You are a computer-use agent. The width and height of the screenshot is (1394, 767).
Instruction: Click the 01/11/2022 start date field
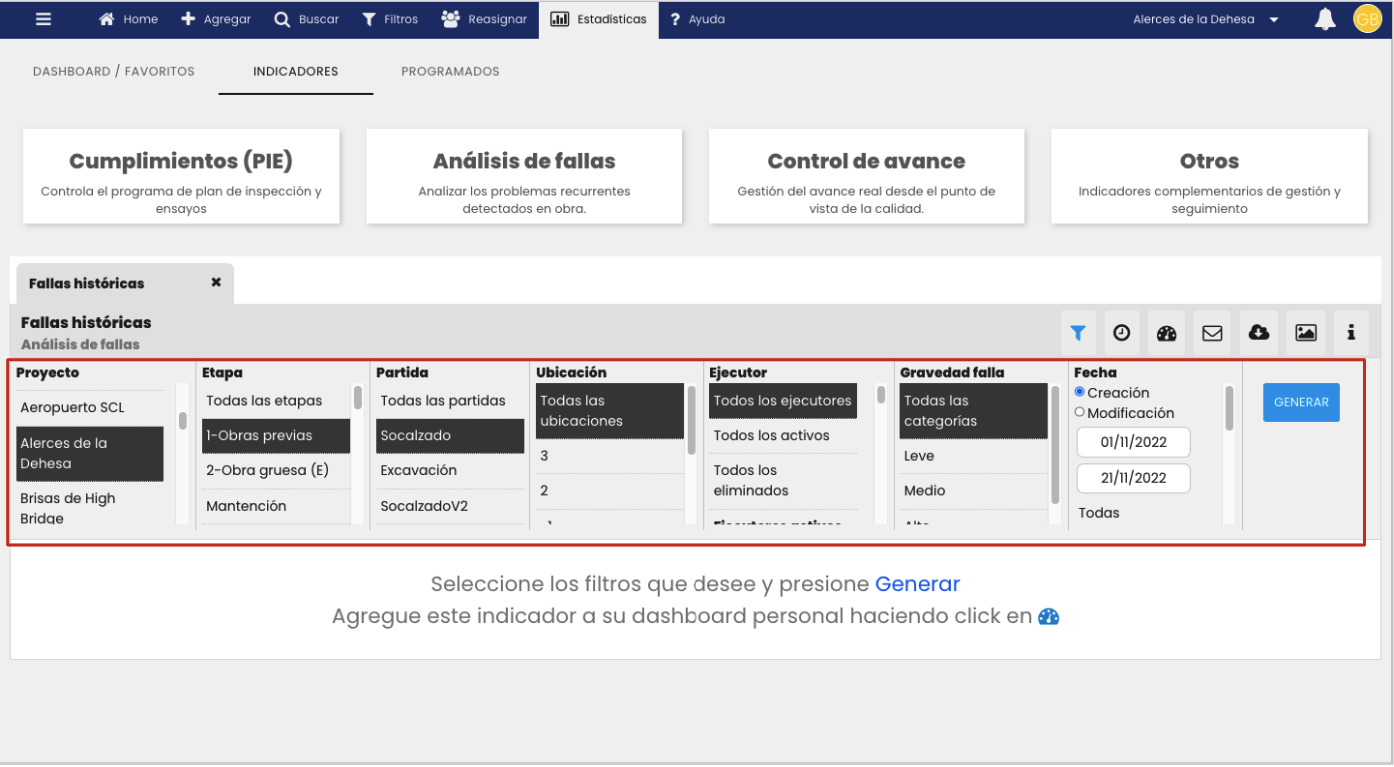1133,442
